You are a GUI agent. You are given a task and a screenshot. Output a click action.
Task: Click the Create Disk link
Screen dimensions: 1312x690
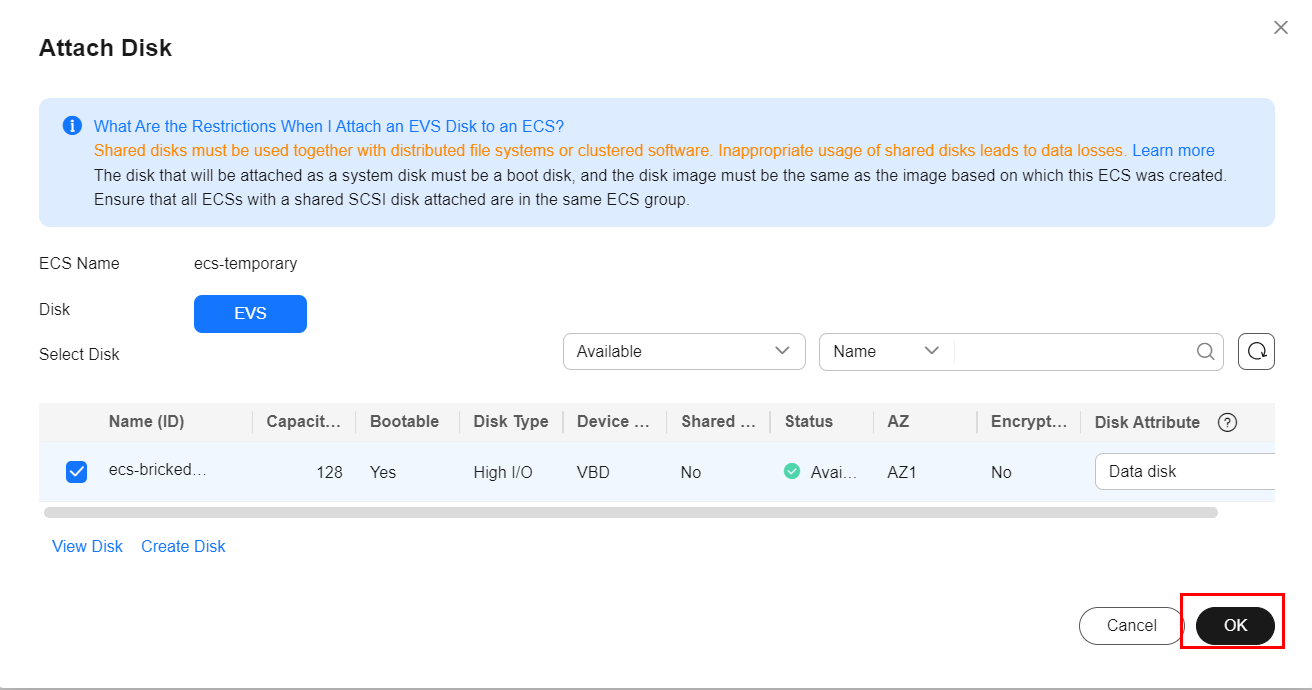pyautogui.click(x=183, y=546)
